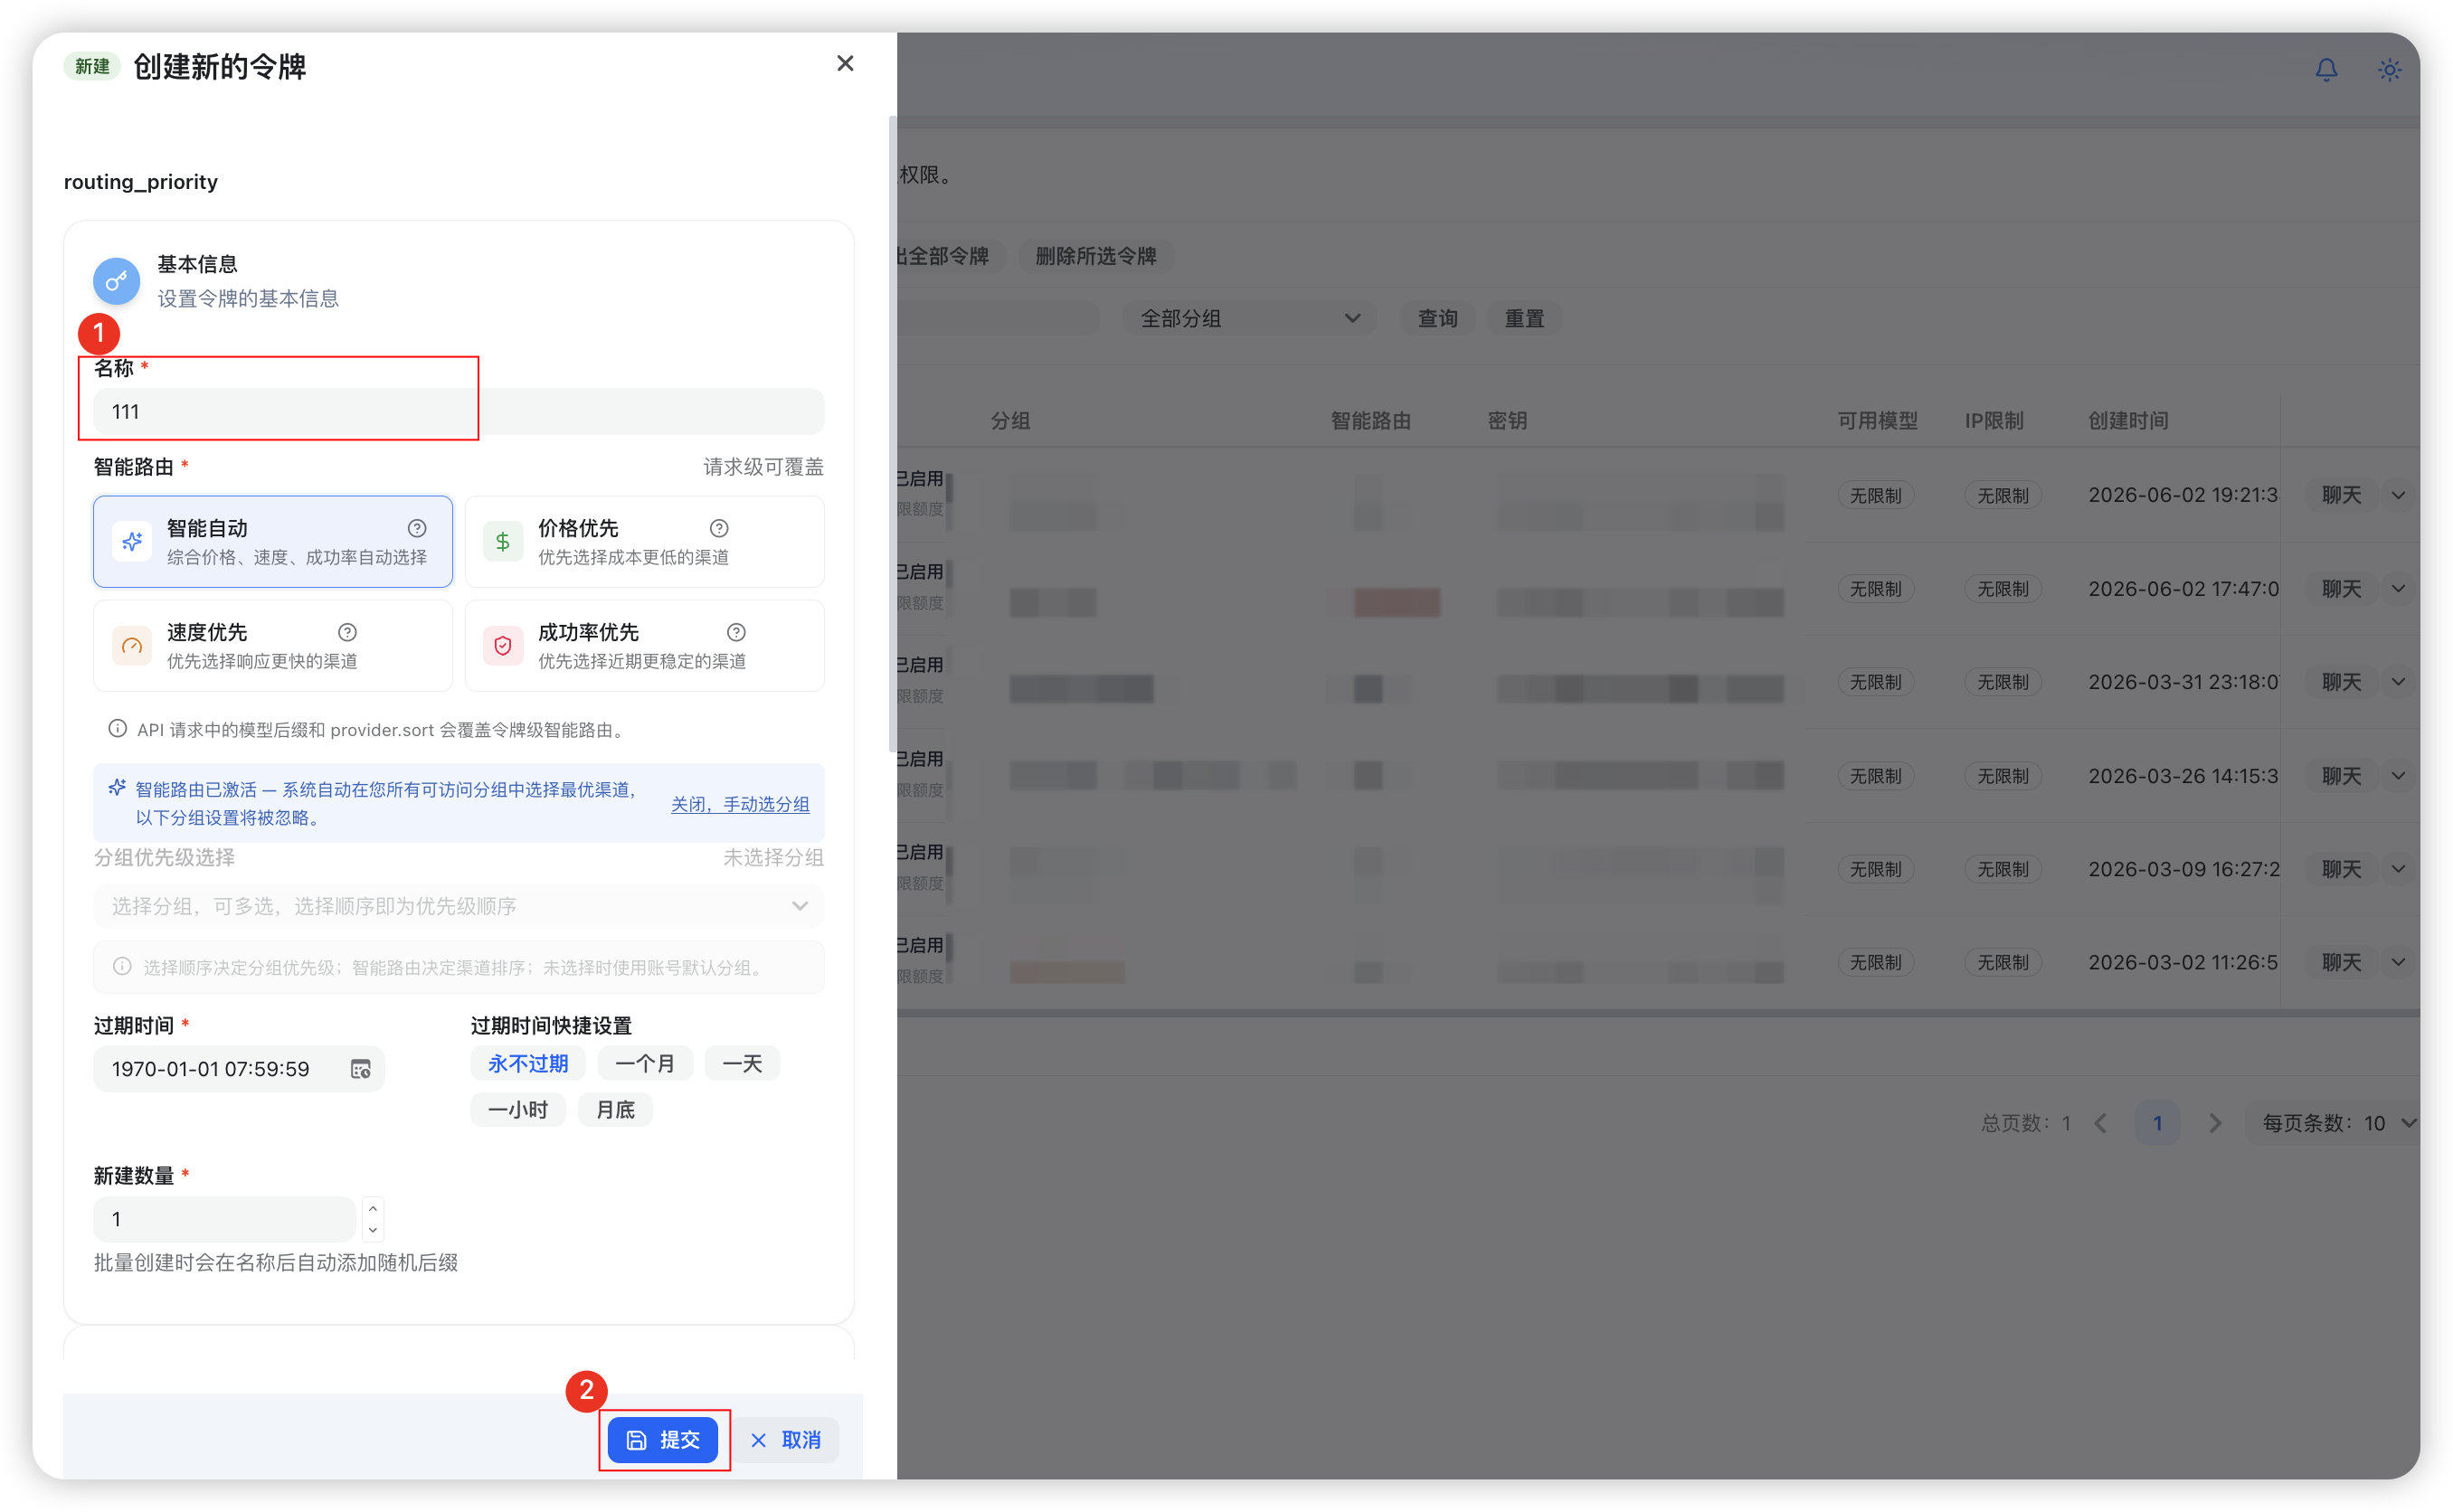Image resolution: width=2453 pixels, height=1512 pixels.
Task: Select the 智能自动 routing option
Action: coord(273,541)
